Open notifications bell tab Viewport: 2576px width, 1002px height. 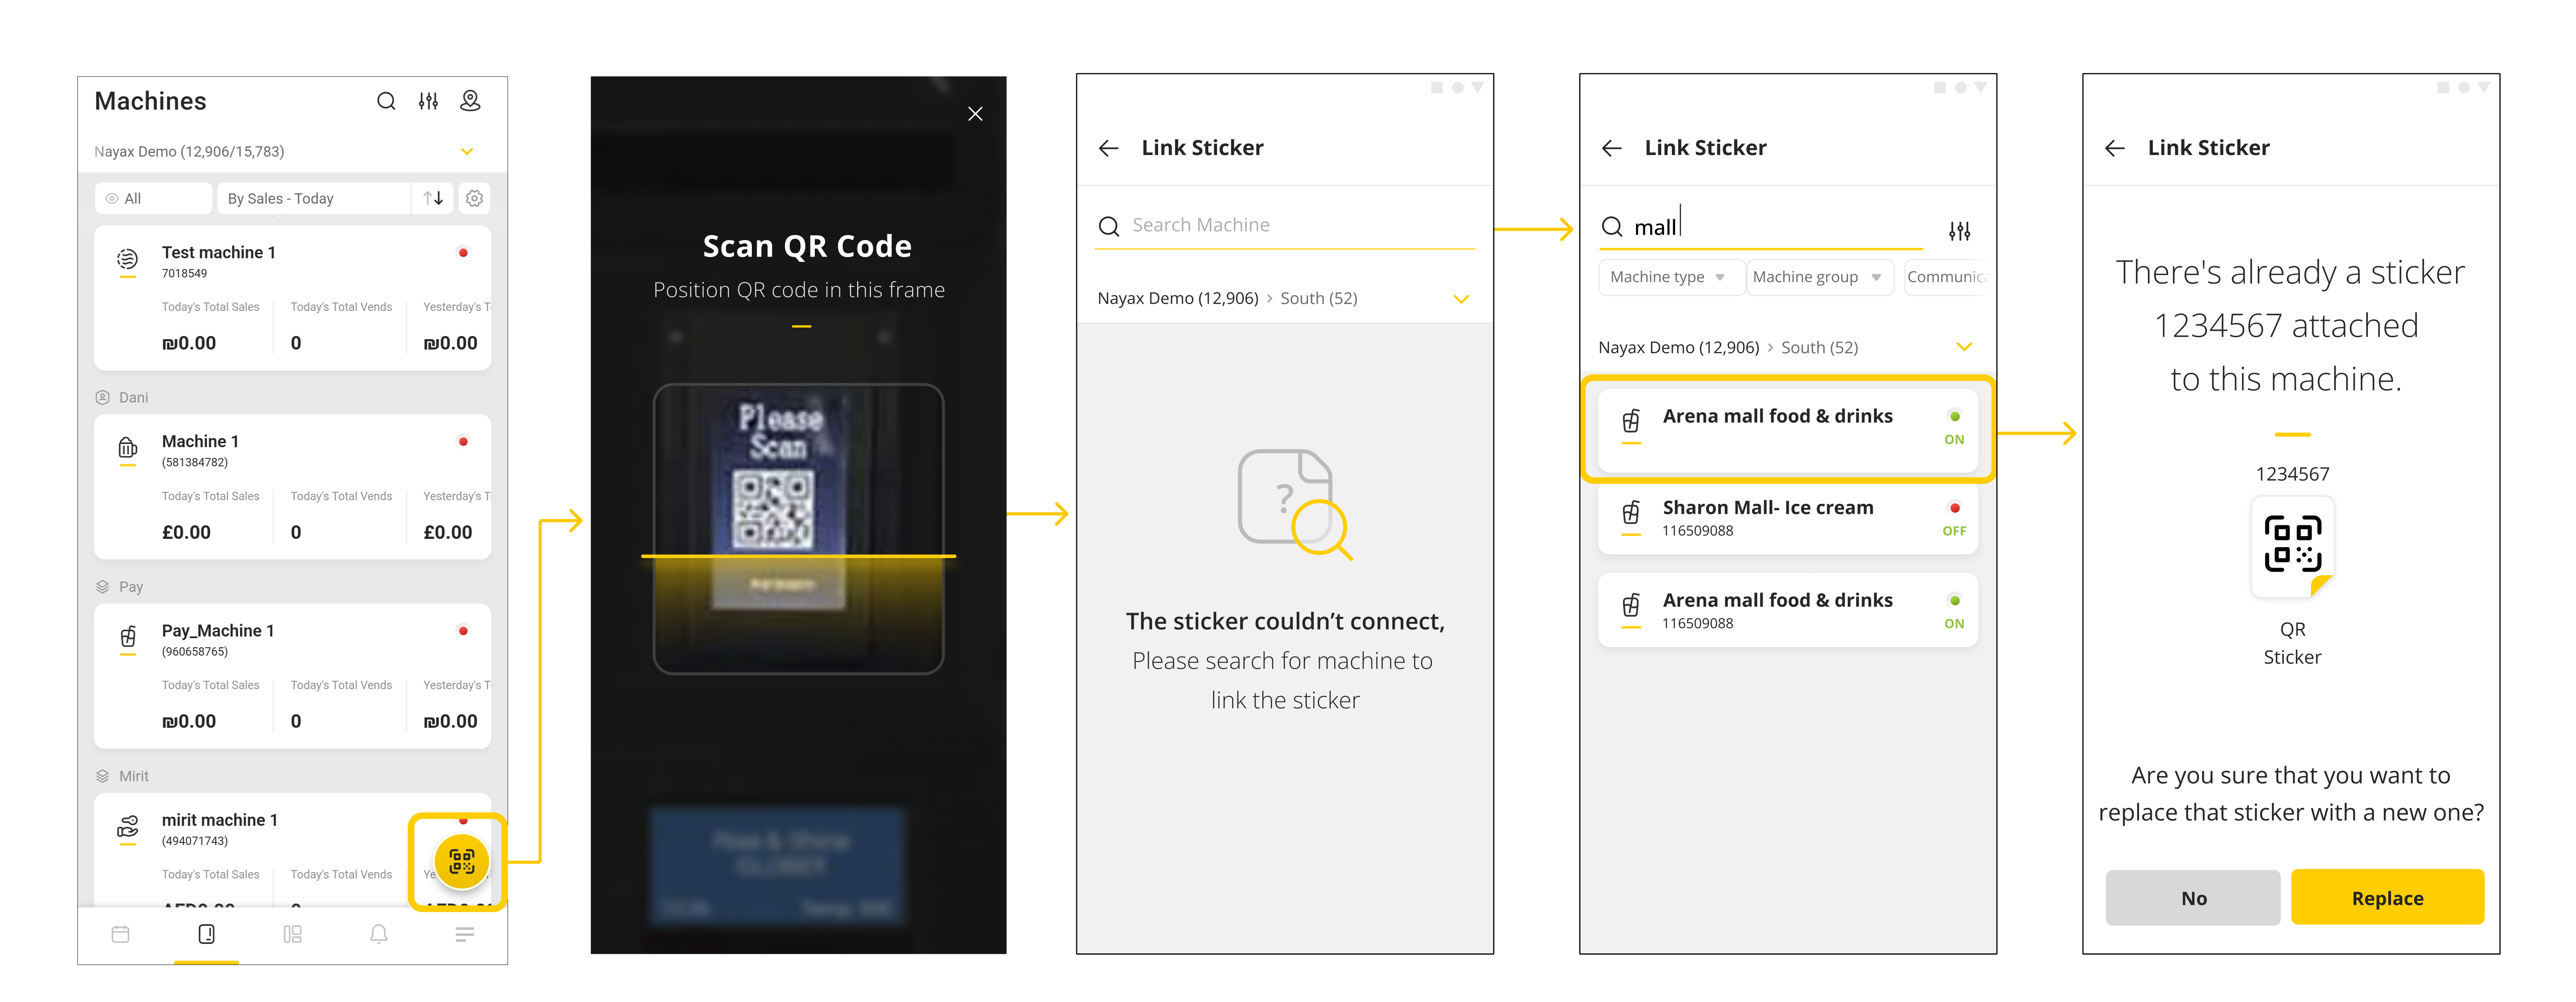[x=379, y=934]
